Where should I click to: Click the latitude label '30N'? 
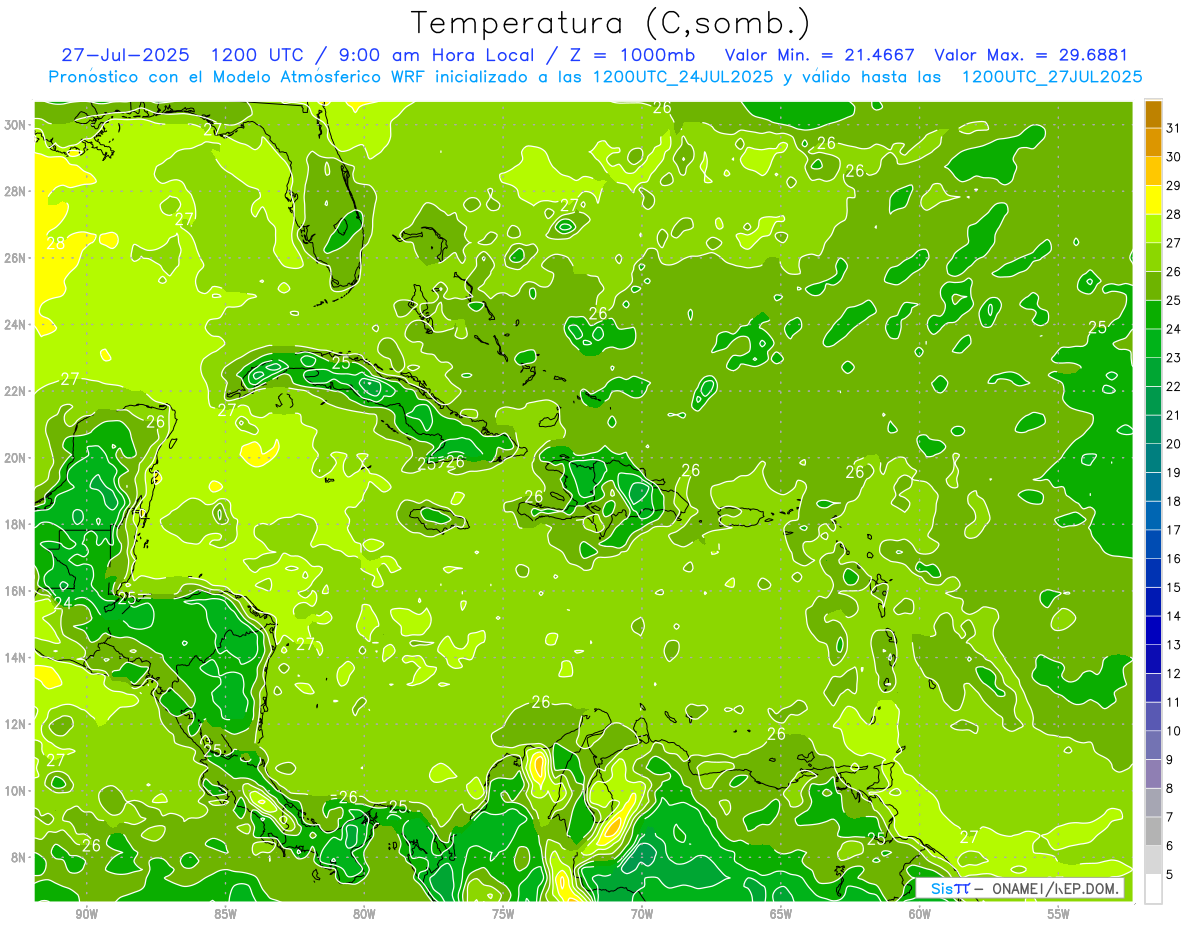click(x=15, y=125)
